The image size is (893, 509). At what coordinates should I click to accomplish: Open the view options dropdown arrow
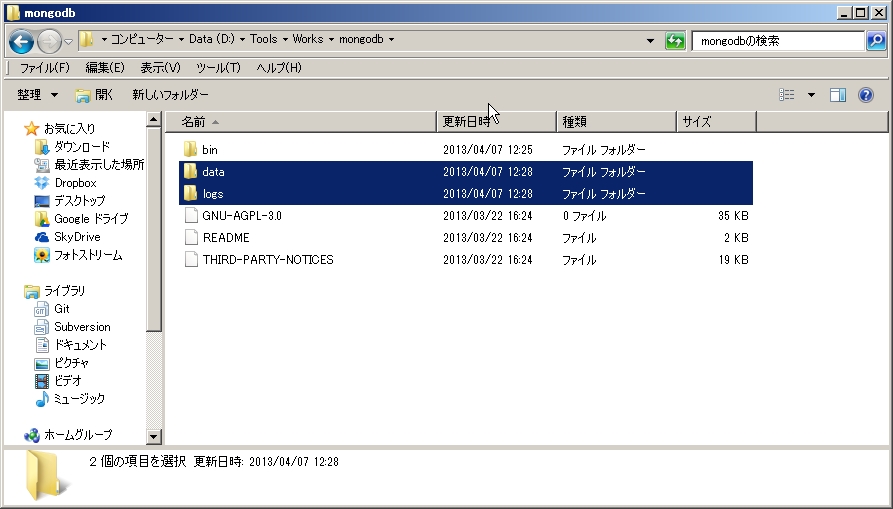(811, 95)
